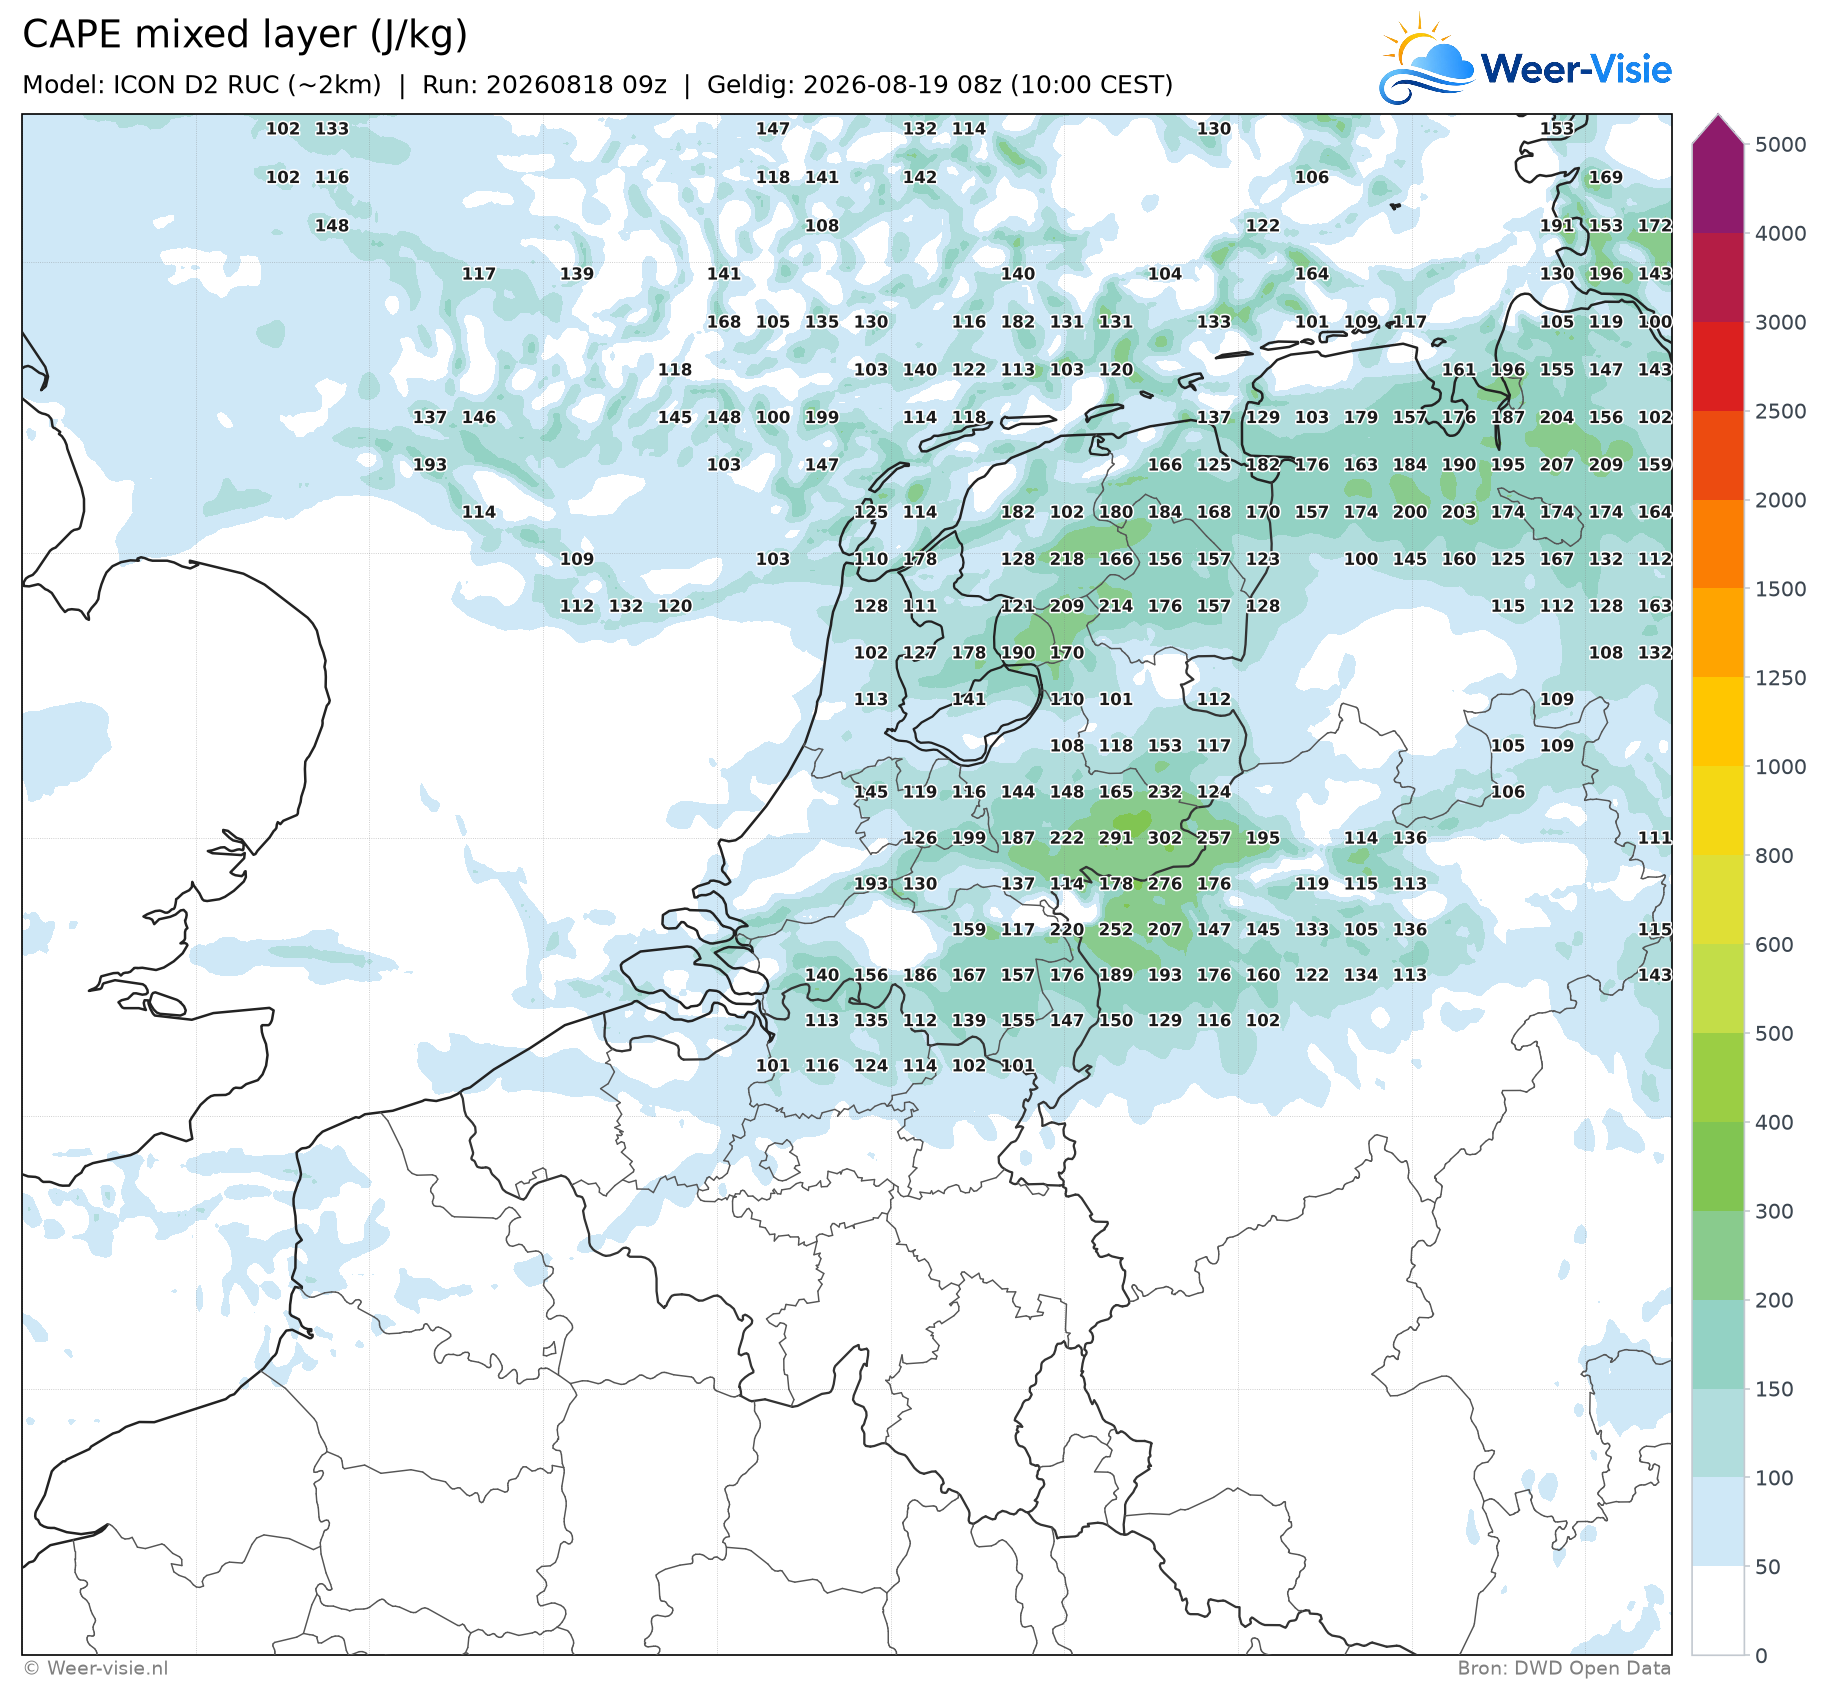Select the dark red 3000-4000 legend color
The height and width of the screenshot is (1681, 1824).
[x=1718, y=277]
